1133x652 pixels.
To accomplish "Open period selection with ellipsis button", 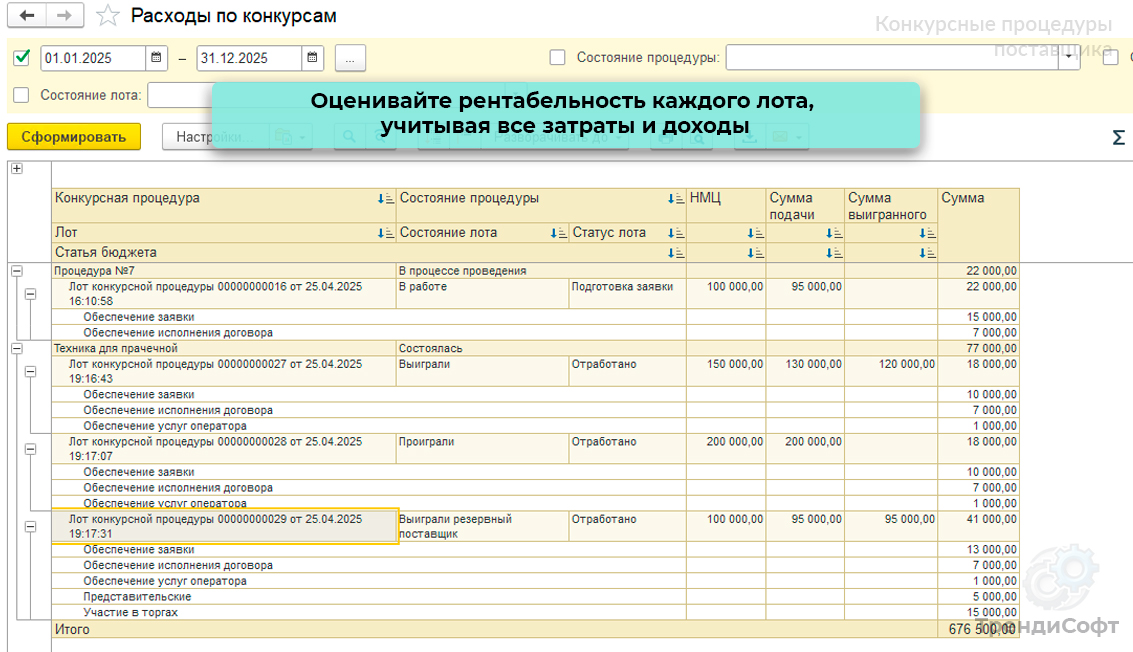I will [350, 58].
